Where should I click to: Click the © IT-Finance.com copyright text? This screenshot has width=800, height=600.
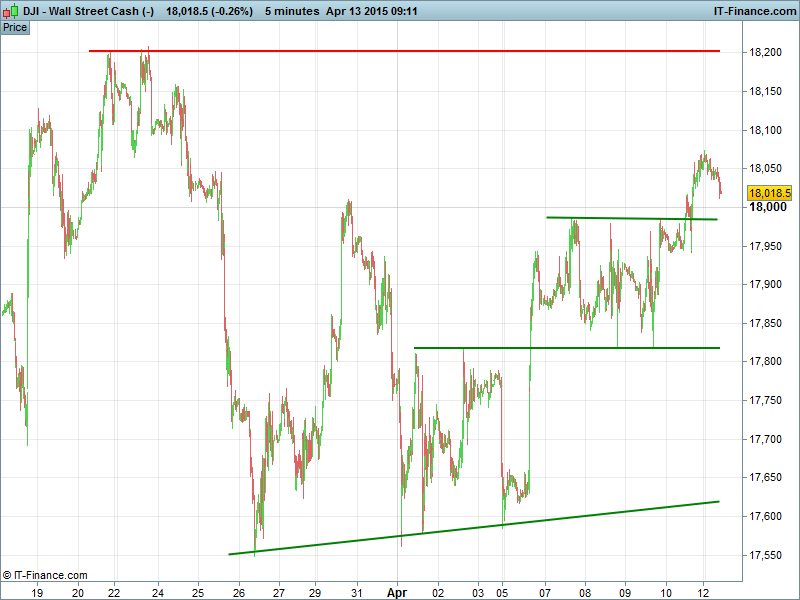point(45,575)
